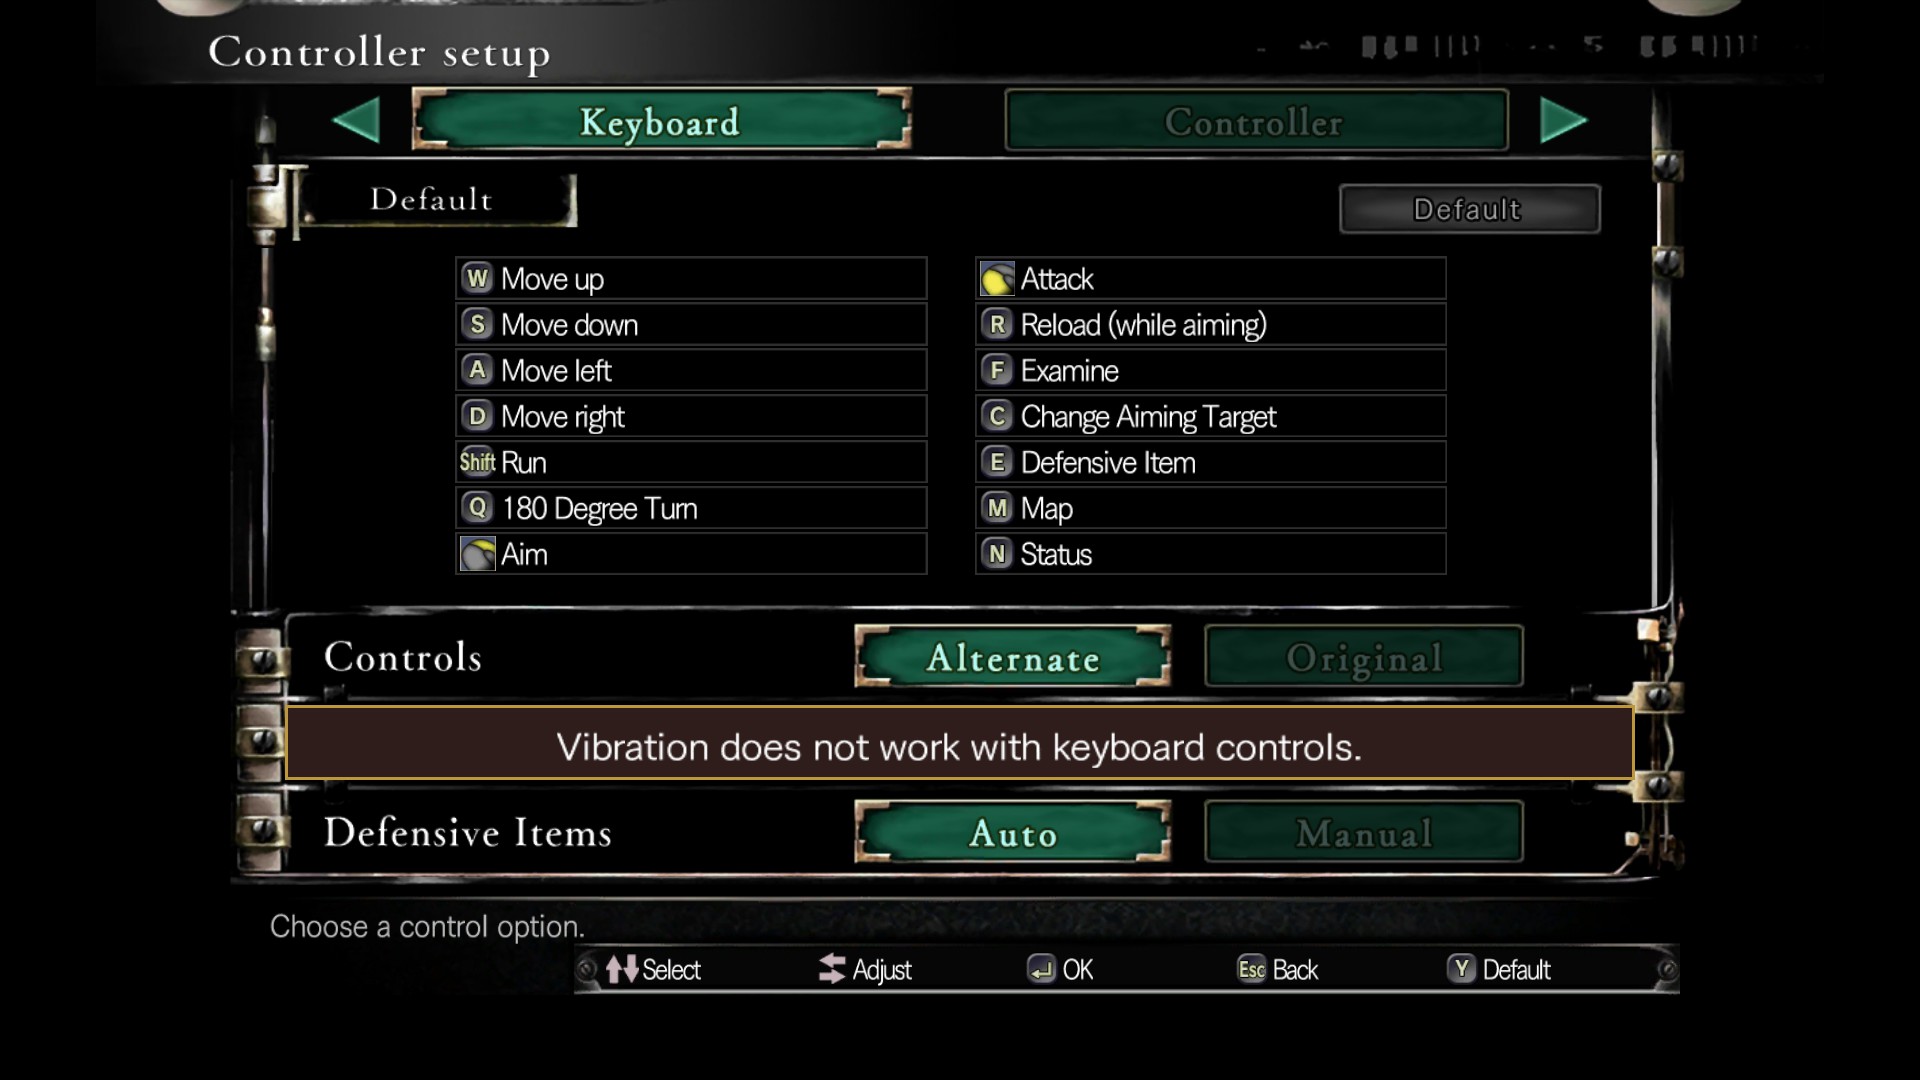
Task: Click the Q key icon for 180 Degree Turn
Action: tap(478, 508)
